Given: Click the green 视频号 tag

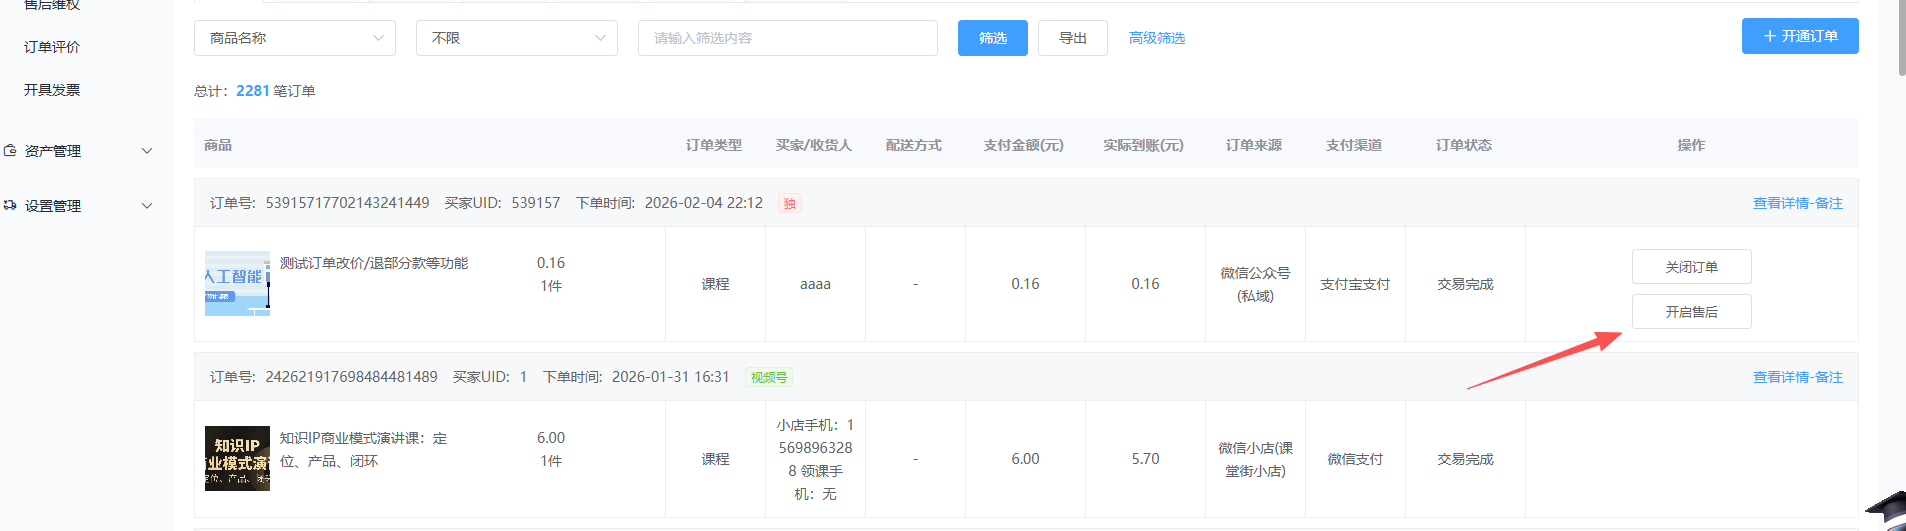Looking at the screenshot, I should click(x=769, y=378).
